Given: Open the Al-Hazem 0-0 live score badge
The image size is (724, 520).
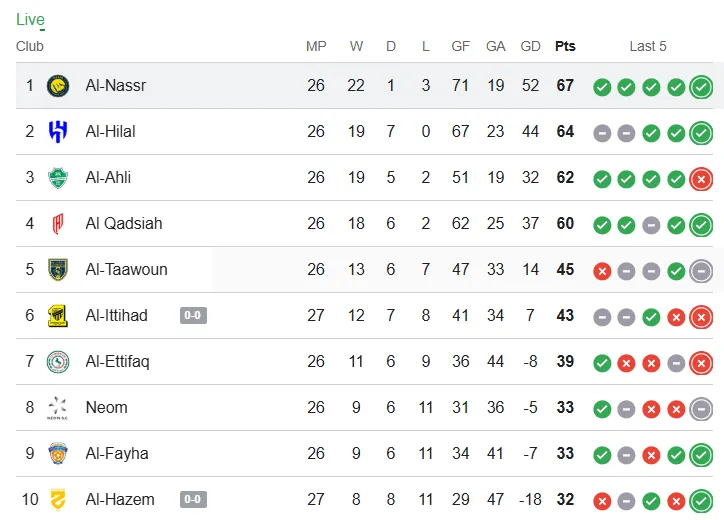Looking at the screenshot, I should coord(193,499).
